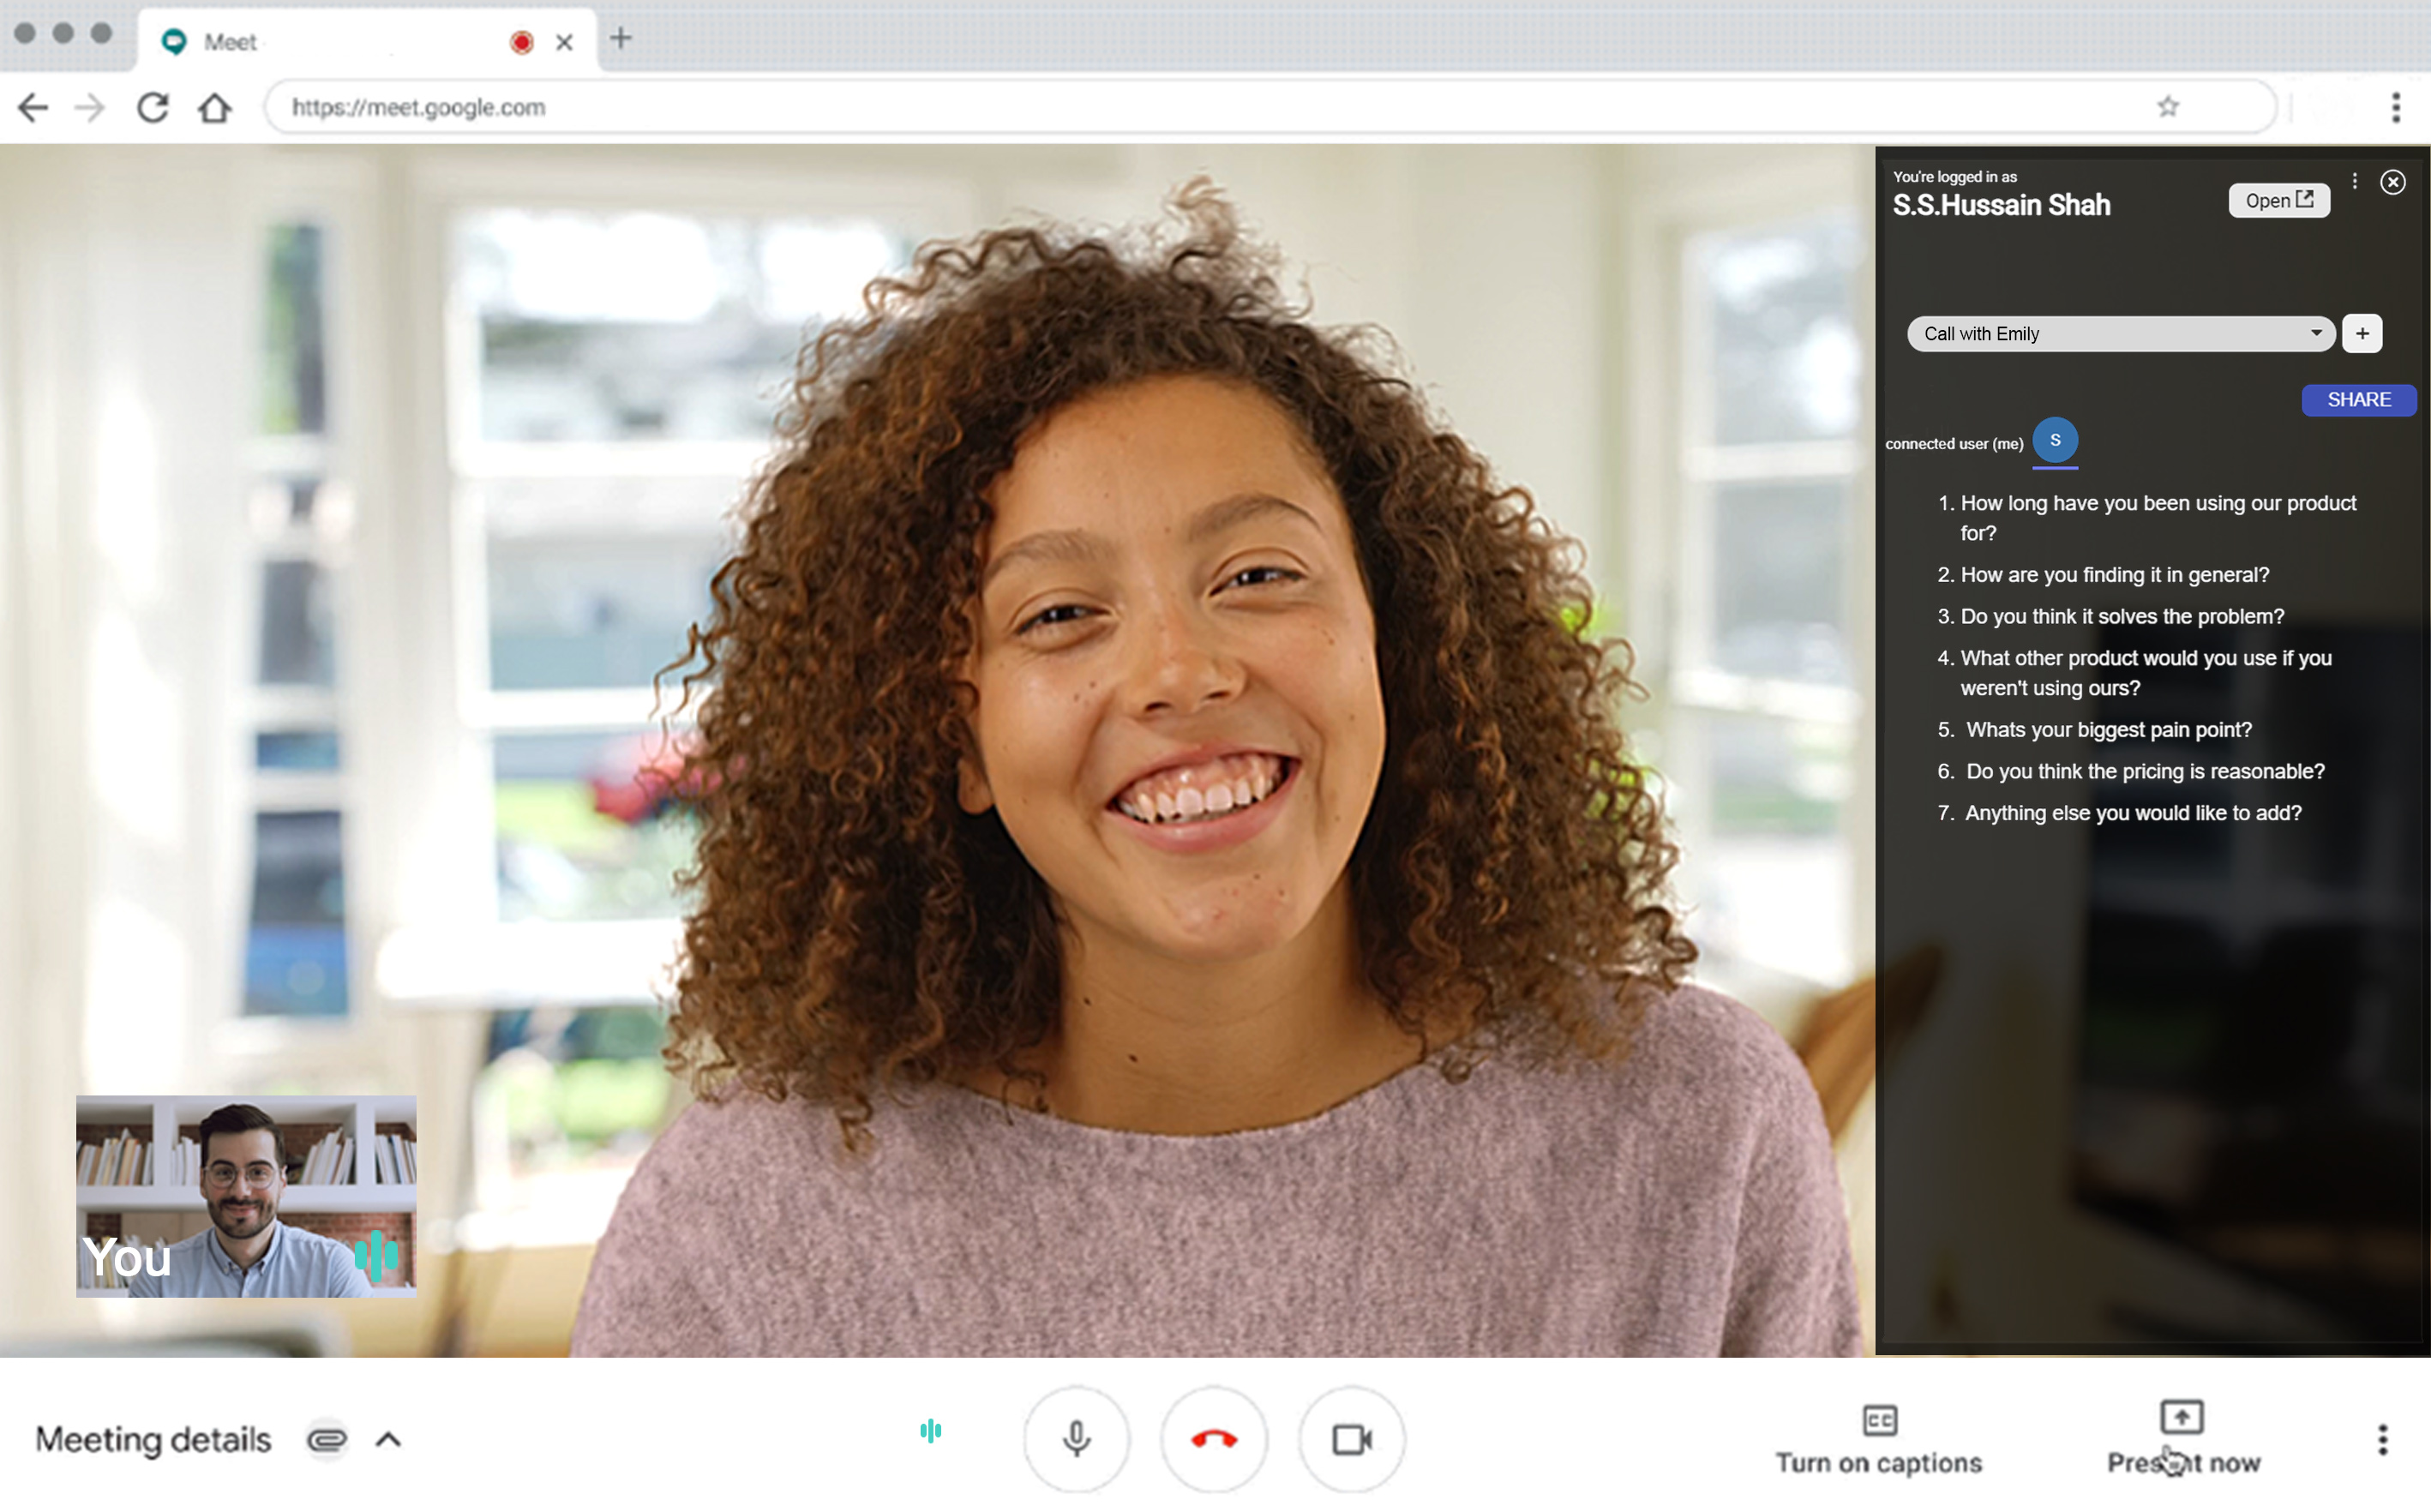Click question 'How are you finding it in general?'
This screenshot has width=2431, height=1512.
(2114, 575)
